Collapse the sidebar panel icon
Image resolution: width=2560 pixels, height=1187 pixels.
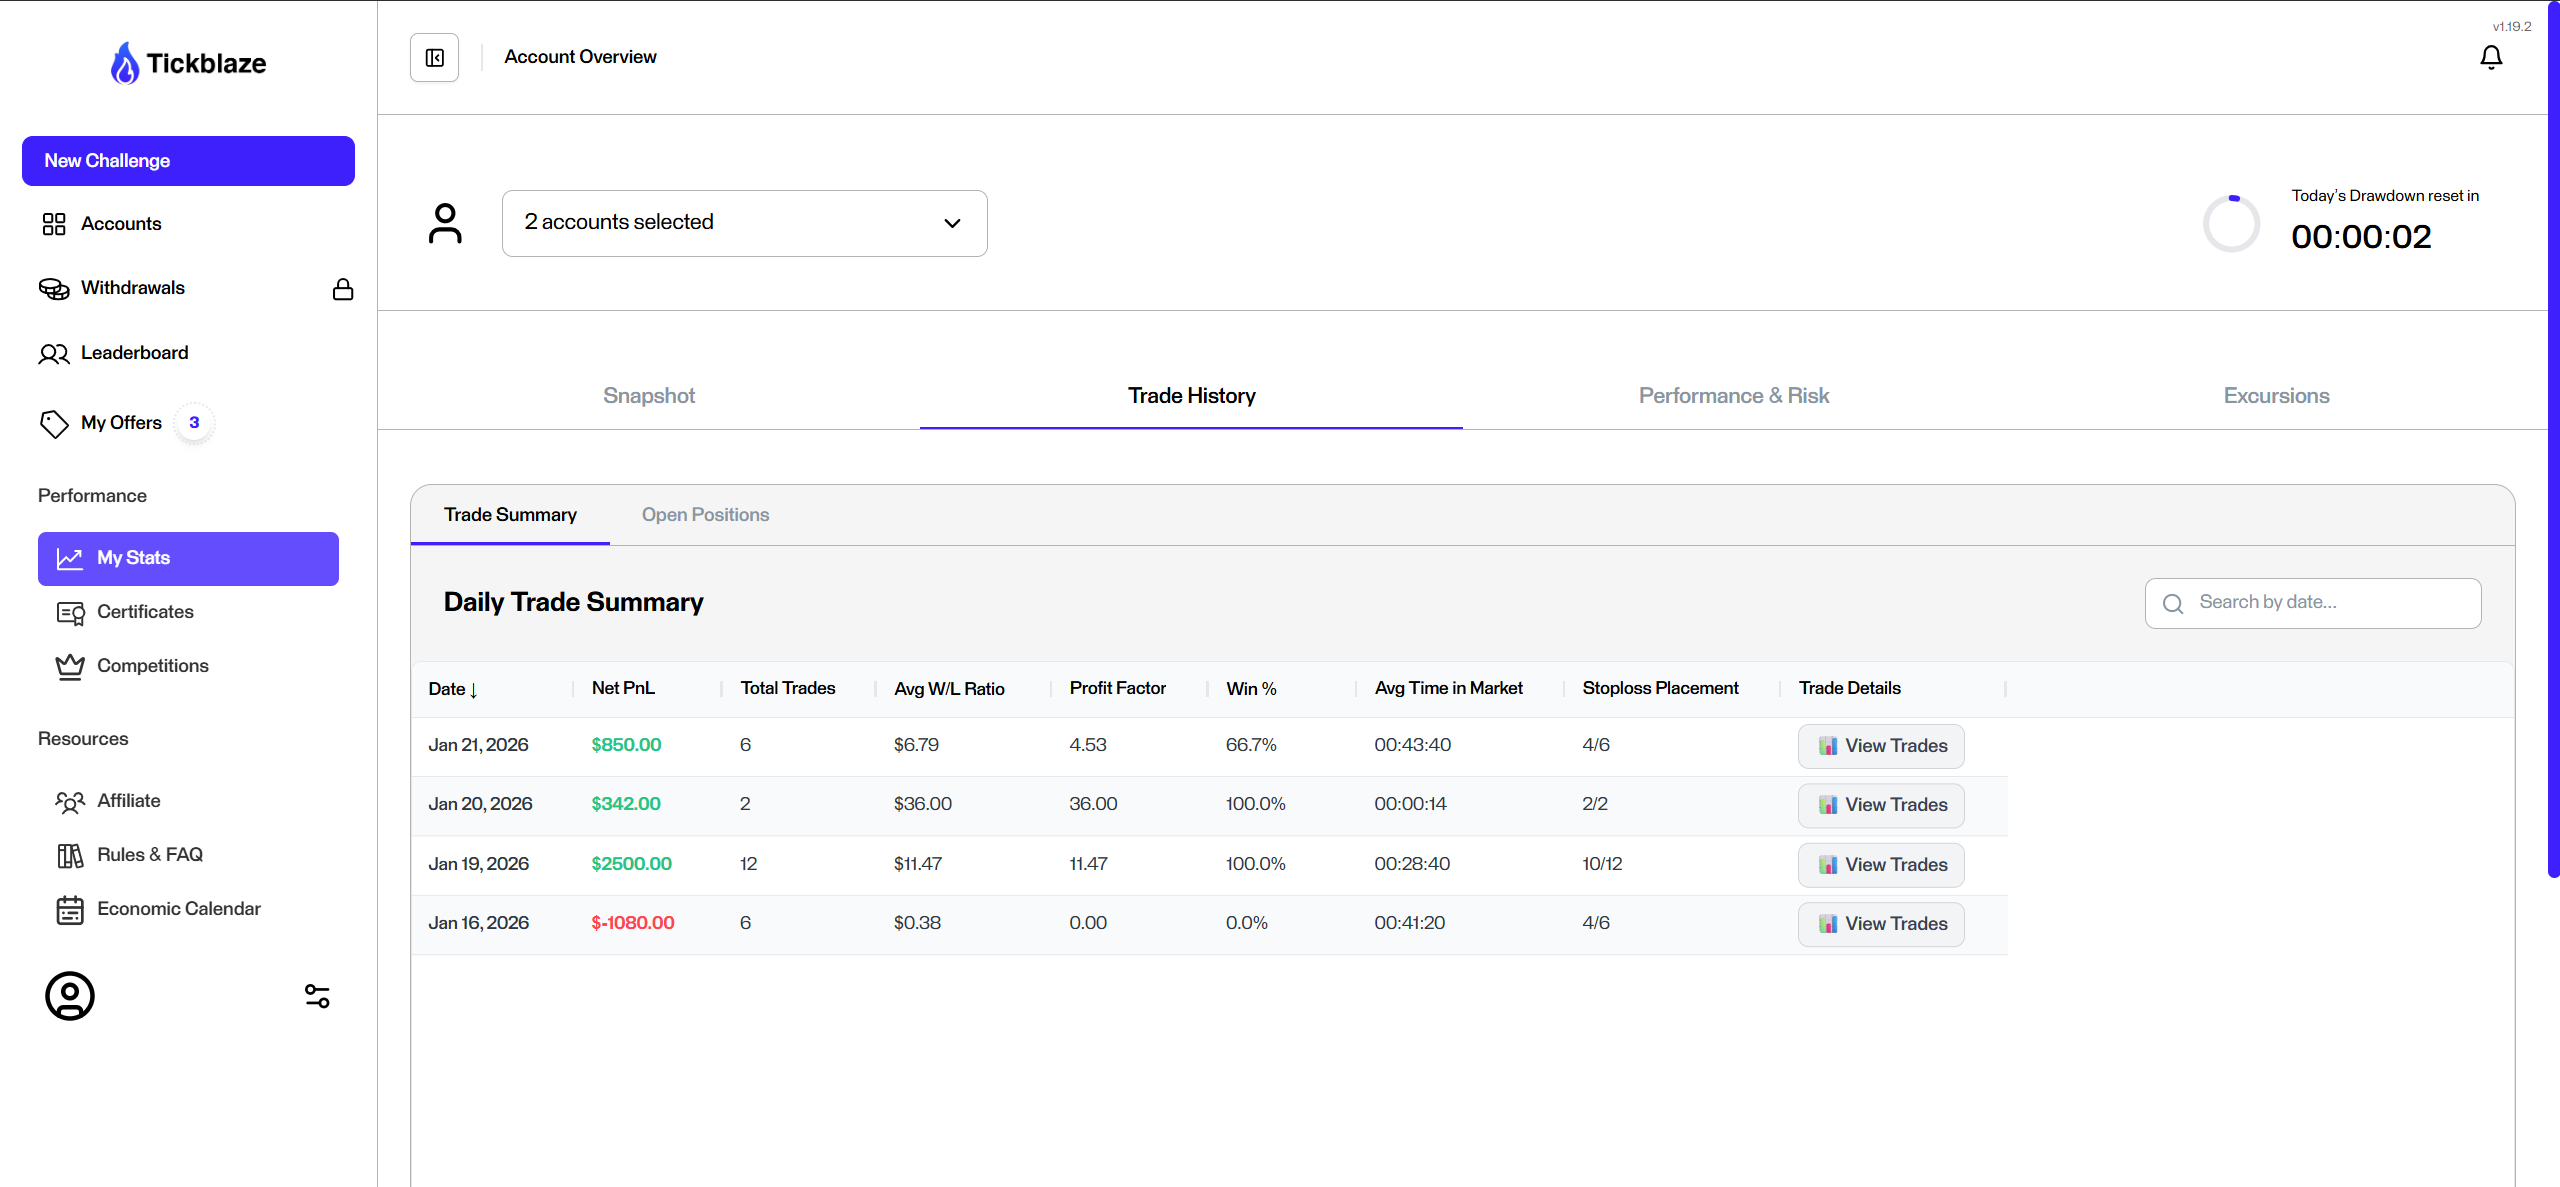coord(434,58)
